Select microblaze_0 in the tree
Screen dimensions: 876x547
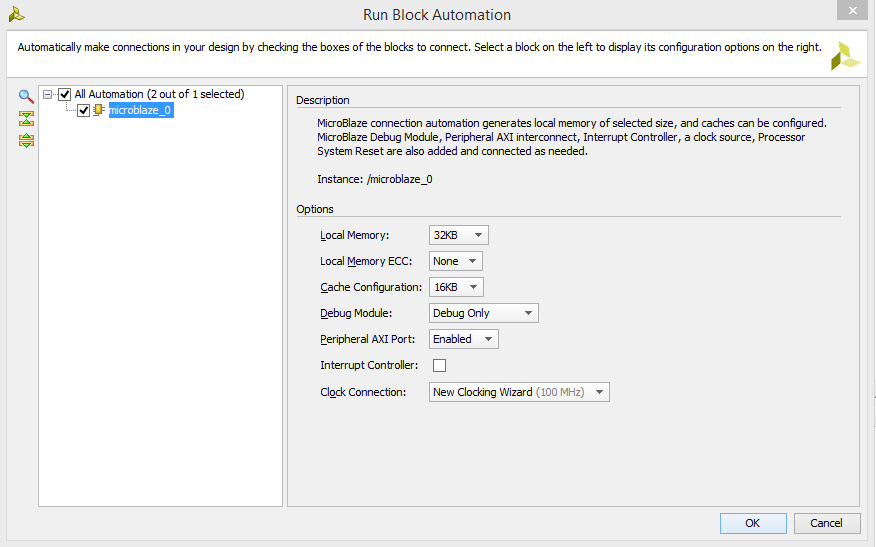click(x=141, y=110)
